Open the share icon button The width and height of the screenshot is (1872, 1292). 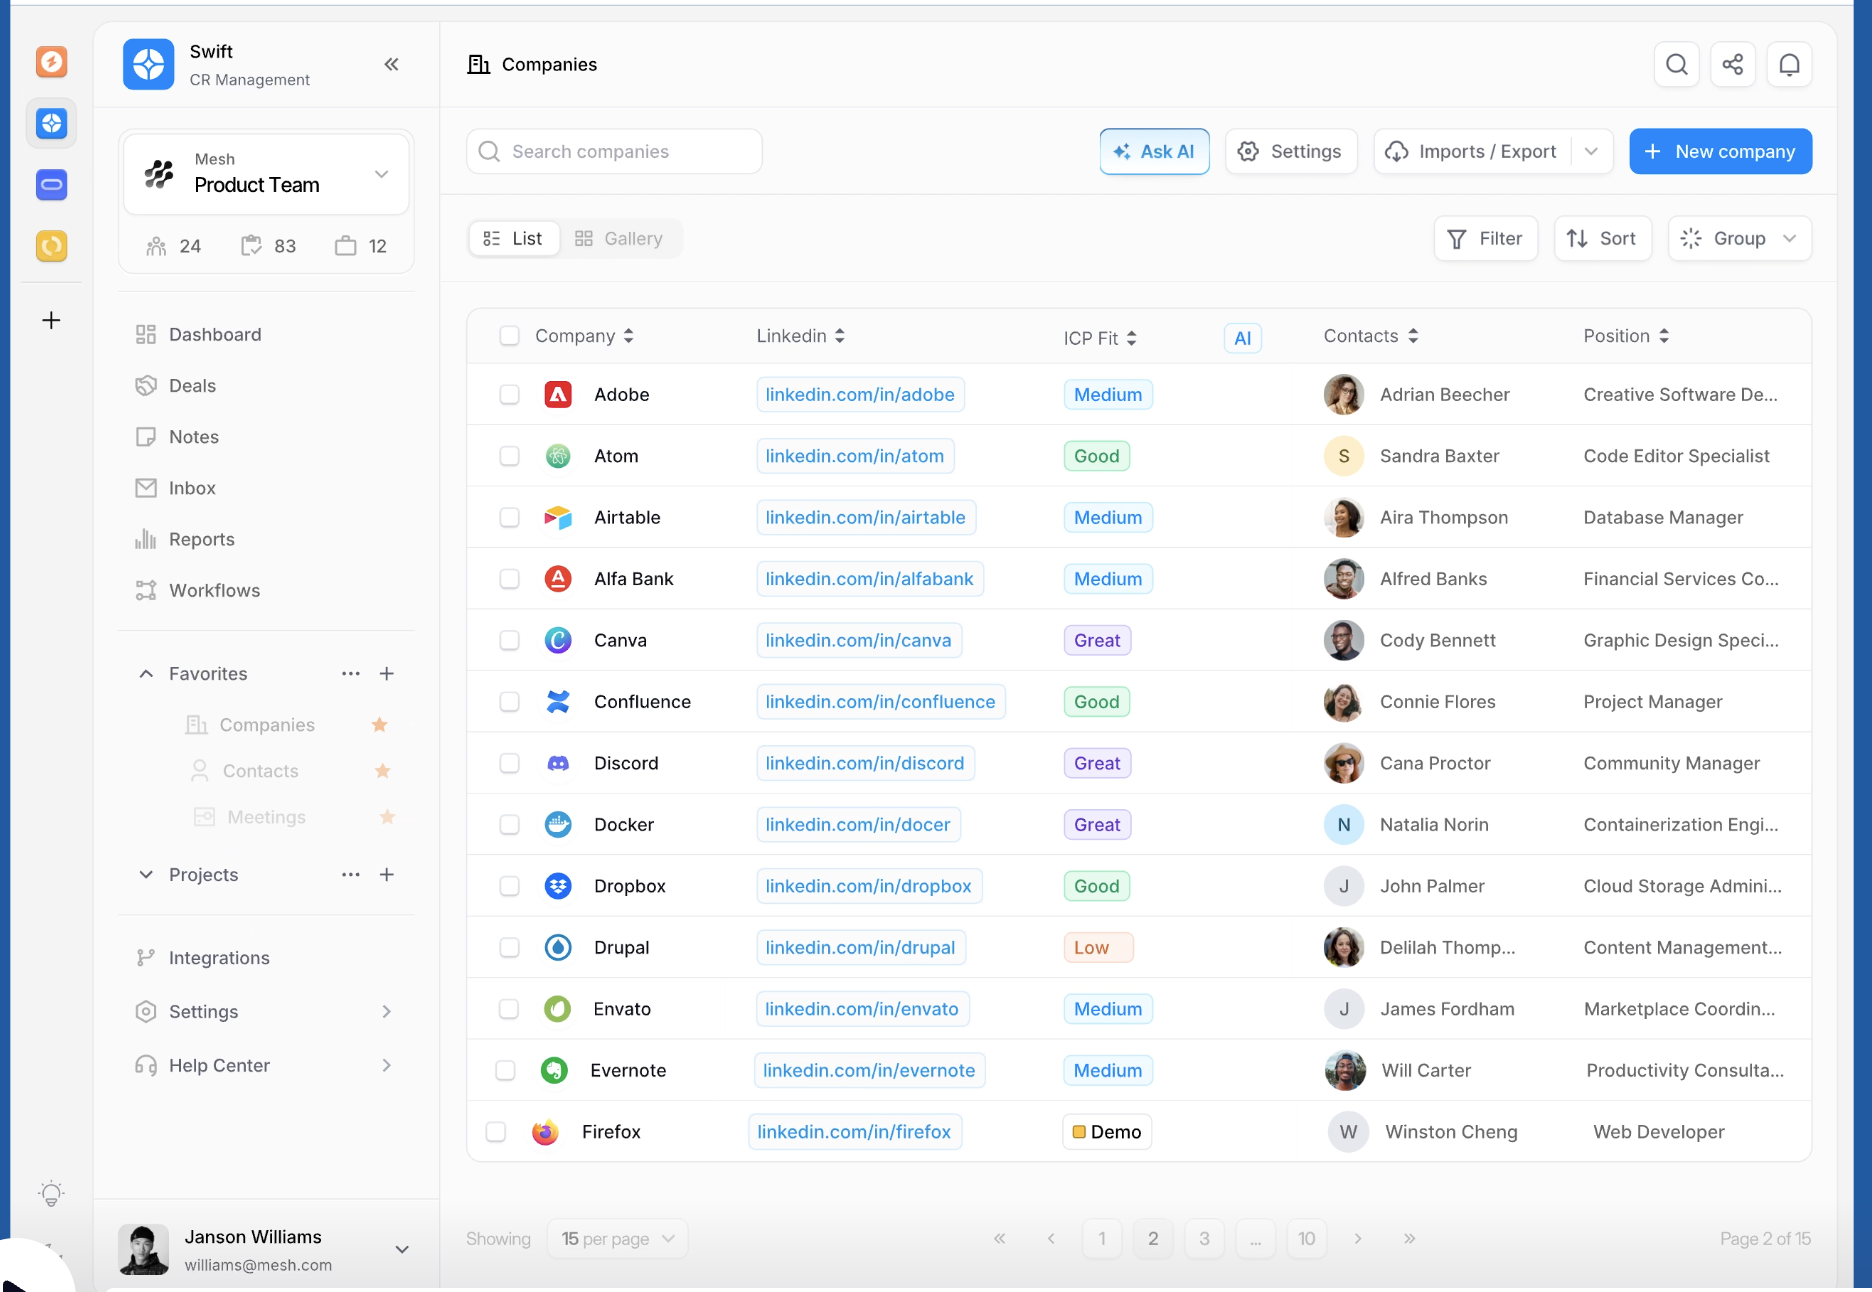coord(1733,65)
